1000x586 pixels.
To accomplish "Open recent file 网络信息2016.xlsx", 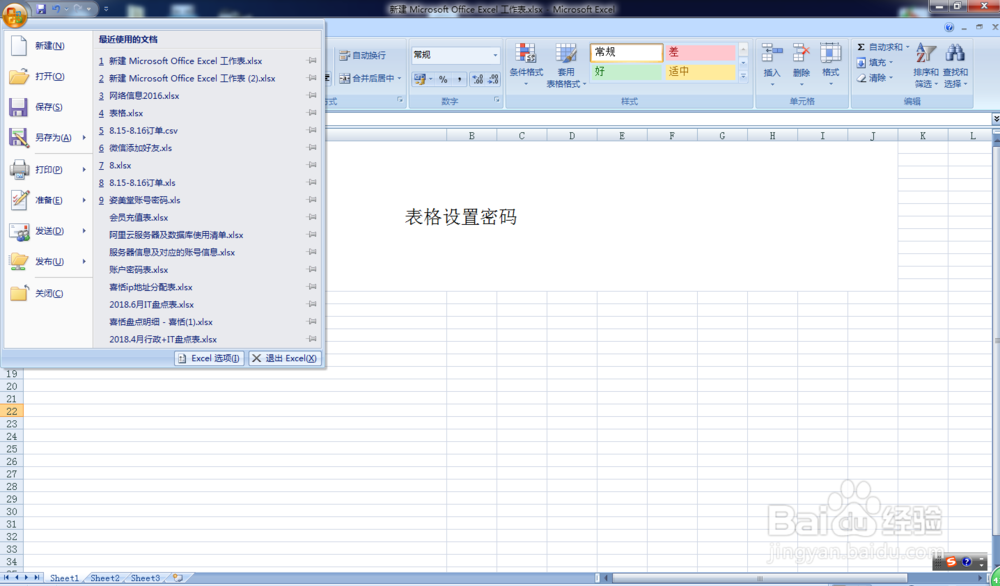I will click(x=144, y=96).
